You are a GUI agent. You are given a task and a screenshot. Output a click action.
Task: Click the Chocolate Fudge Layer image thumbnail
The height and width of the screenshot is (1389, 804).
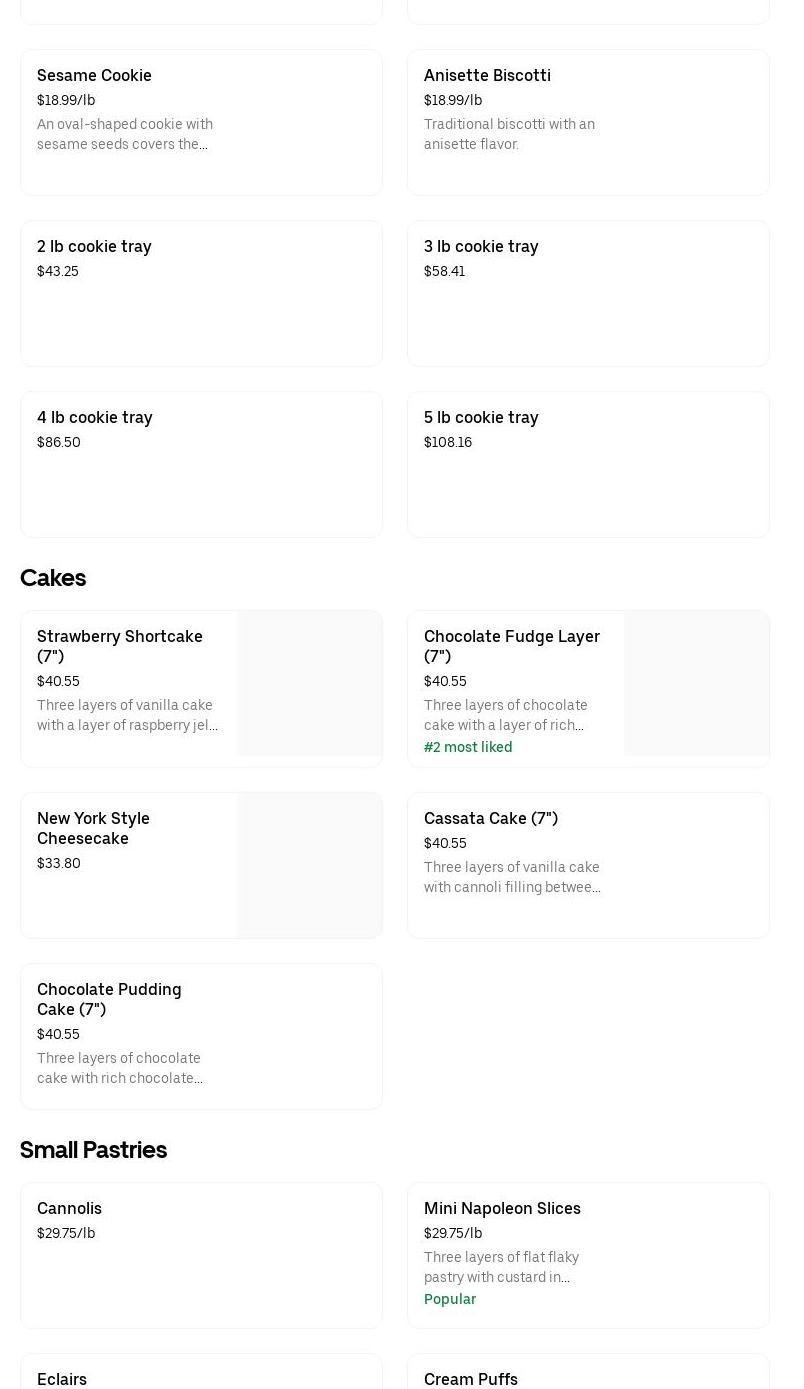pyautogui.click(x=696, y=683)
